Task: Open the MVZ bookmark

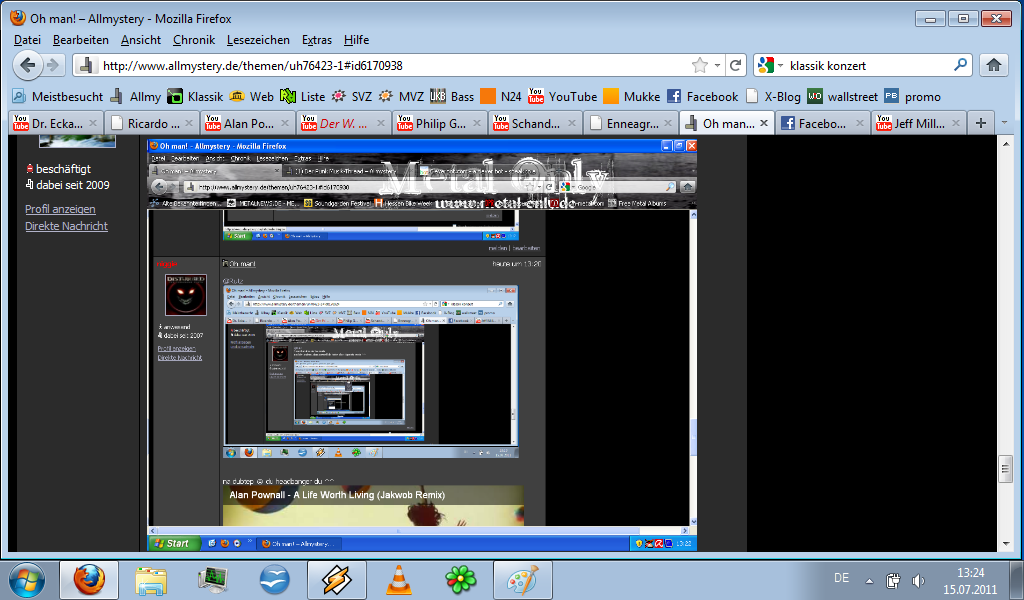Action: click(x=401, y=97)
